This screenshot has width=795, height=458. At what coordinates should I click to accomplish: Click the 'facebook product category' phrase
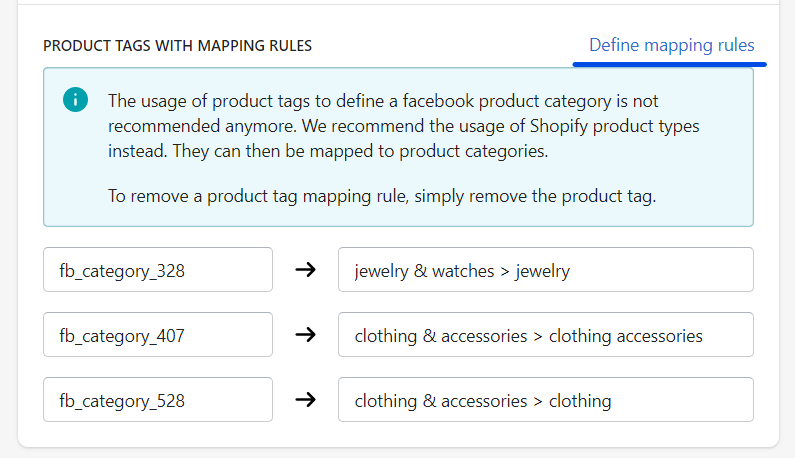(x=507, y=101)
